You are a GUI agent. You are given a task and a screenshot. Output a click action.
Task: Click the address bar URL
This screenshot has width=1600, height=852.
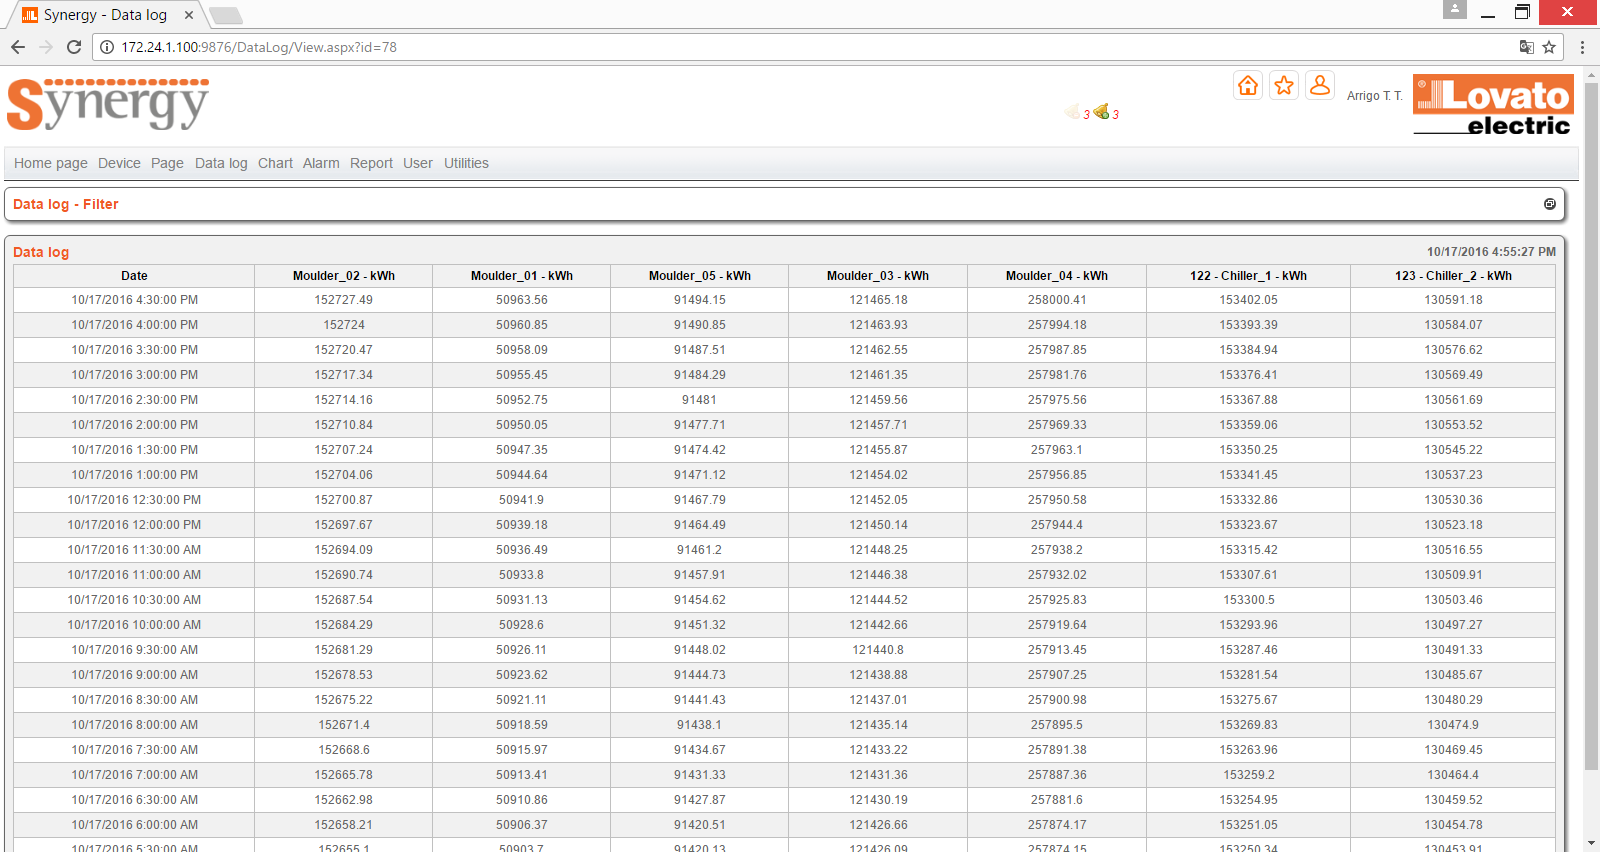(259, 47)
